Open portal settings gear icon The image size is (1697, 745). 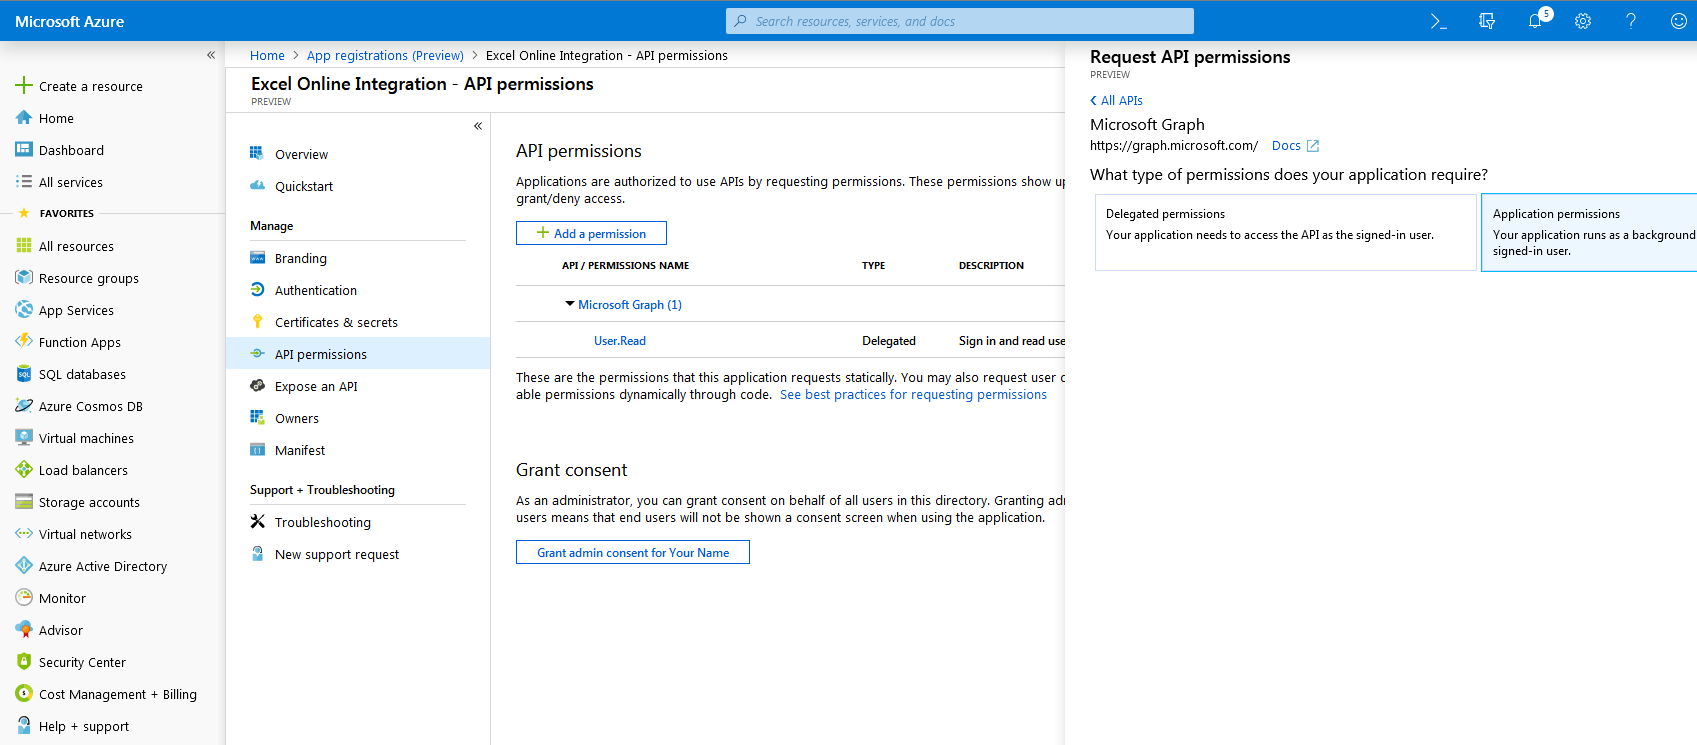coord(1583,21)
